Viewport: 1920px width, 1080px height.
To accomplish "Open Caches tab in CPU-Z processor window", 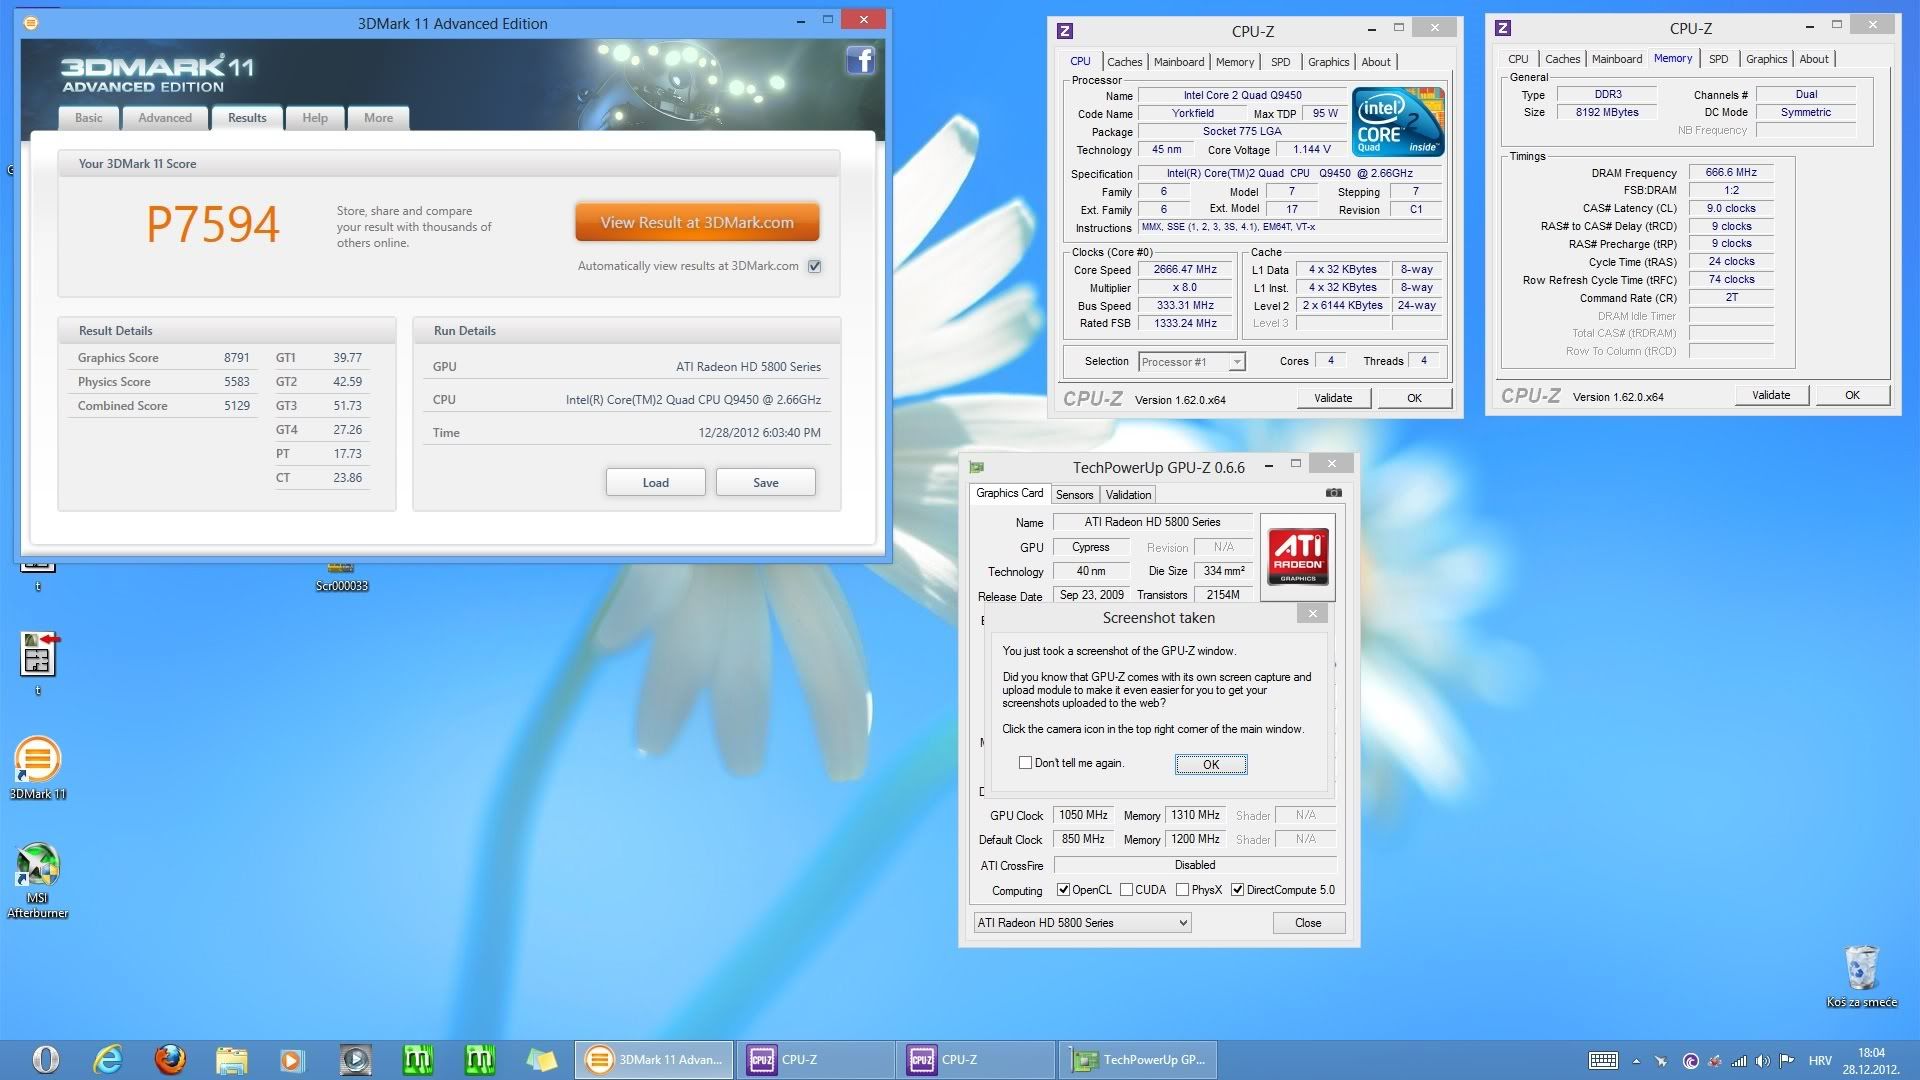I will (1124, 62).
